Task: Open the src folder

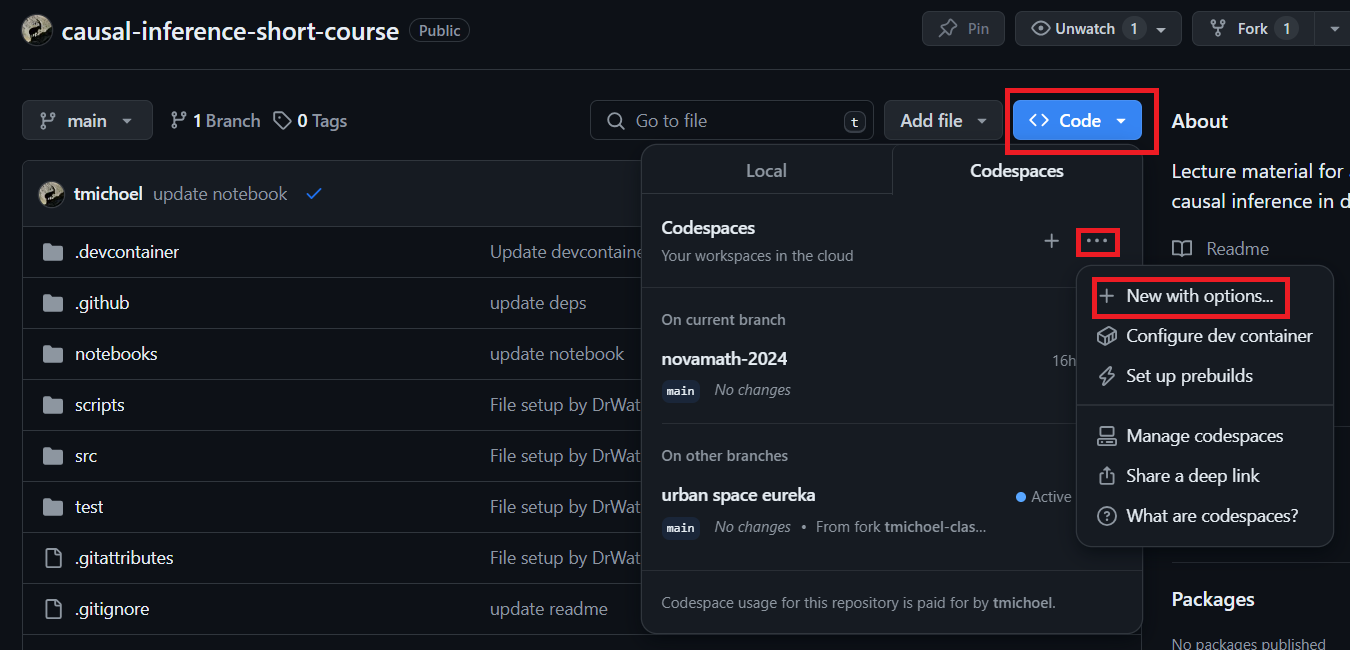Action: pos(86,456)
